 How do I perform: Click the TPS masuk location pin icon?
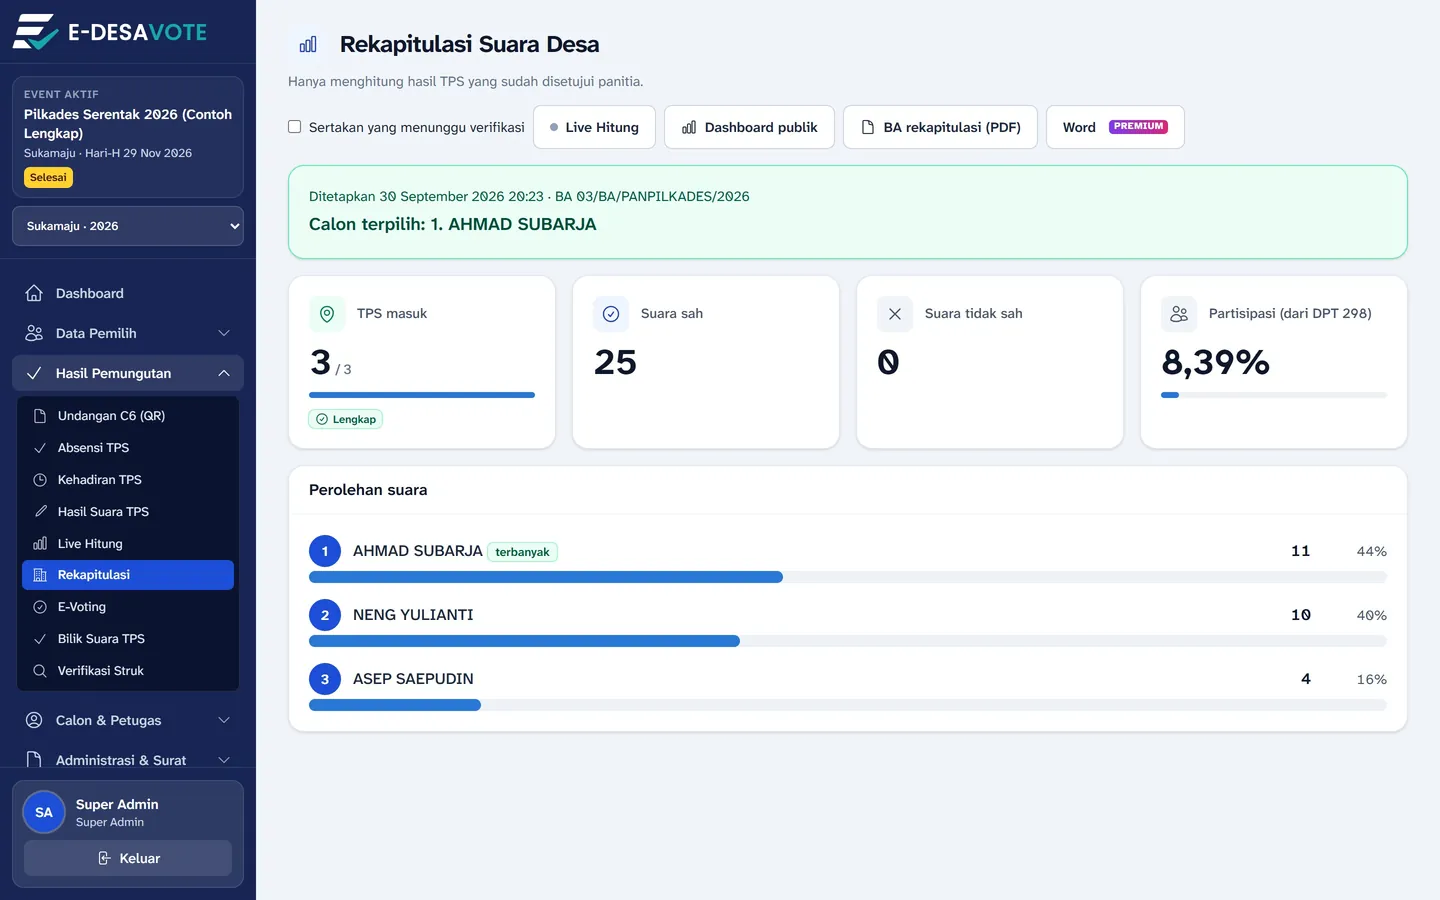(x=327, y=314)
